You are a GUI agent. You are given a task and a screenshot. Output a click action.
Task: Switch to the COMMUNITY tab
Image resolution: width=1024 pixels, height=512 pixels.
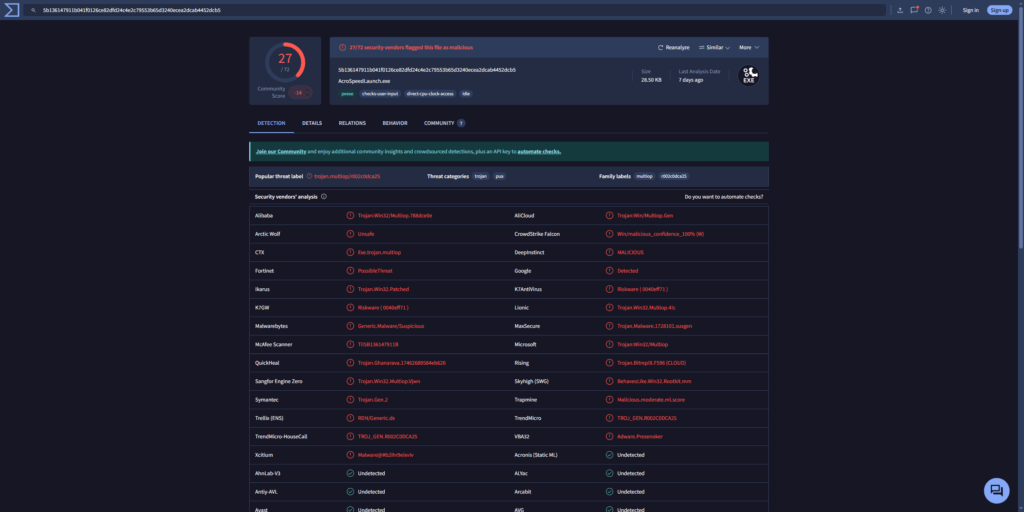[x=444, y=123]
